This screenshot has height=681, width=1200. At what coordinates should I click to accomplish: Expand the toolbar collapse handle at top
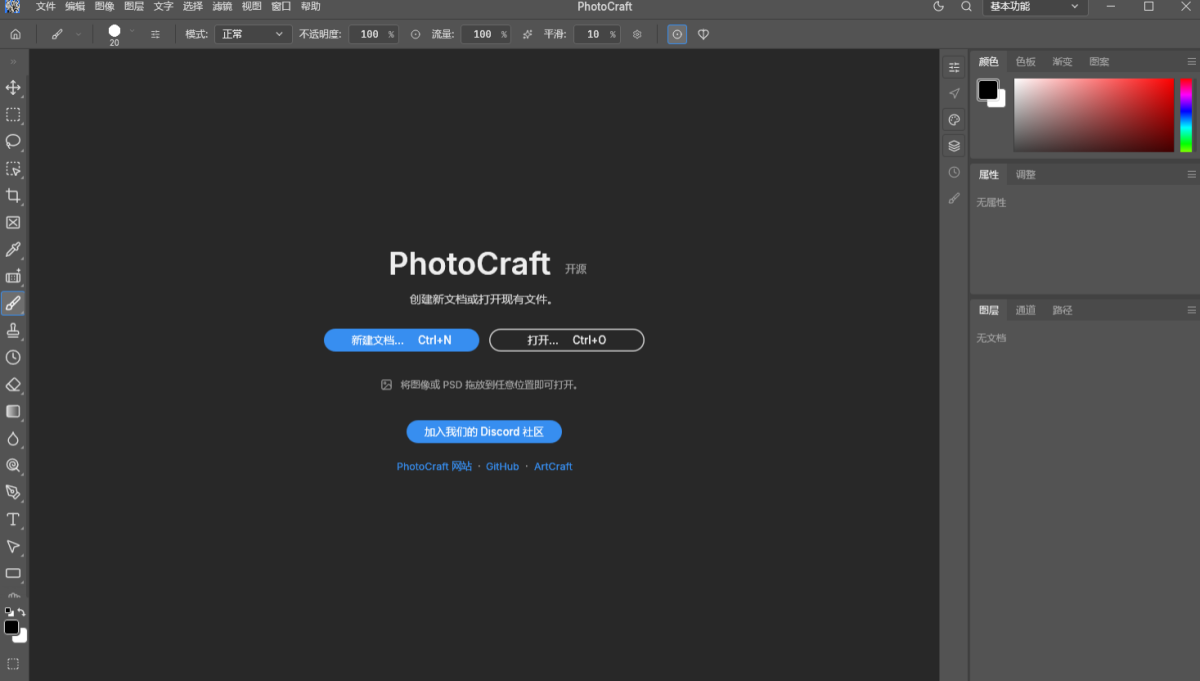pos(13,62)
